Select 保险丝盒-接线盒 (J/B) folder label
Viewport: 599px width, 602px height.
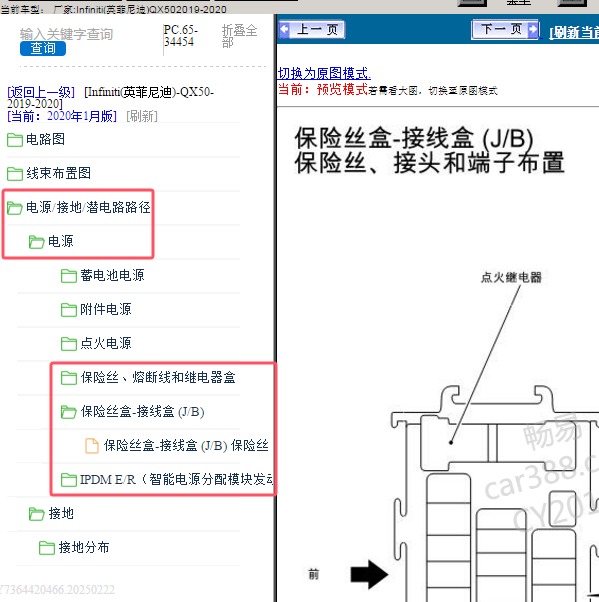pos(142,412)
